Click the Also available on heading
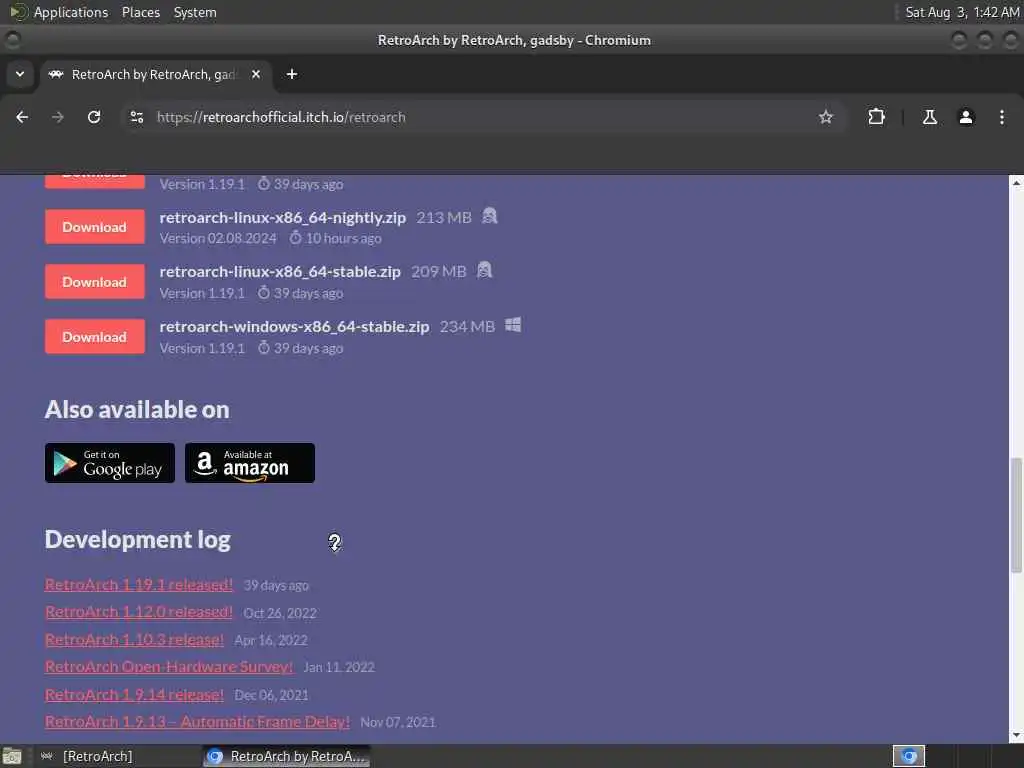Screen dimensions: 1024x768 coord(137,409)
